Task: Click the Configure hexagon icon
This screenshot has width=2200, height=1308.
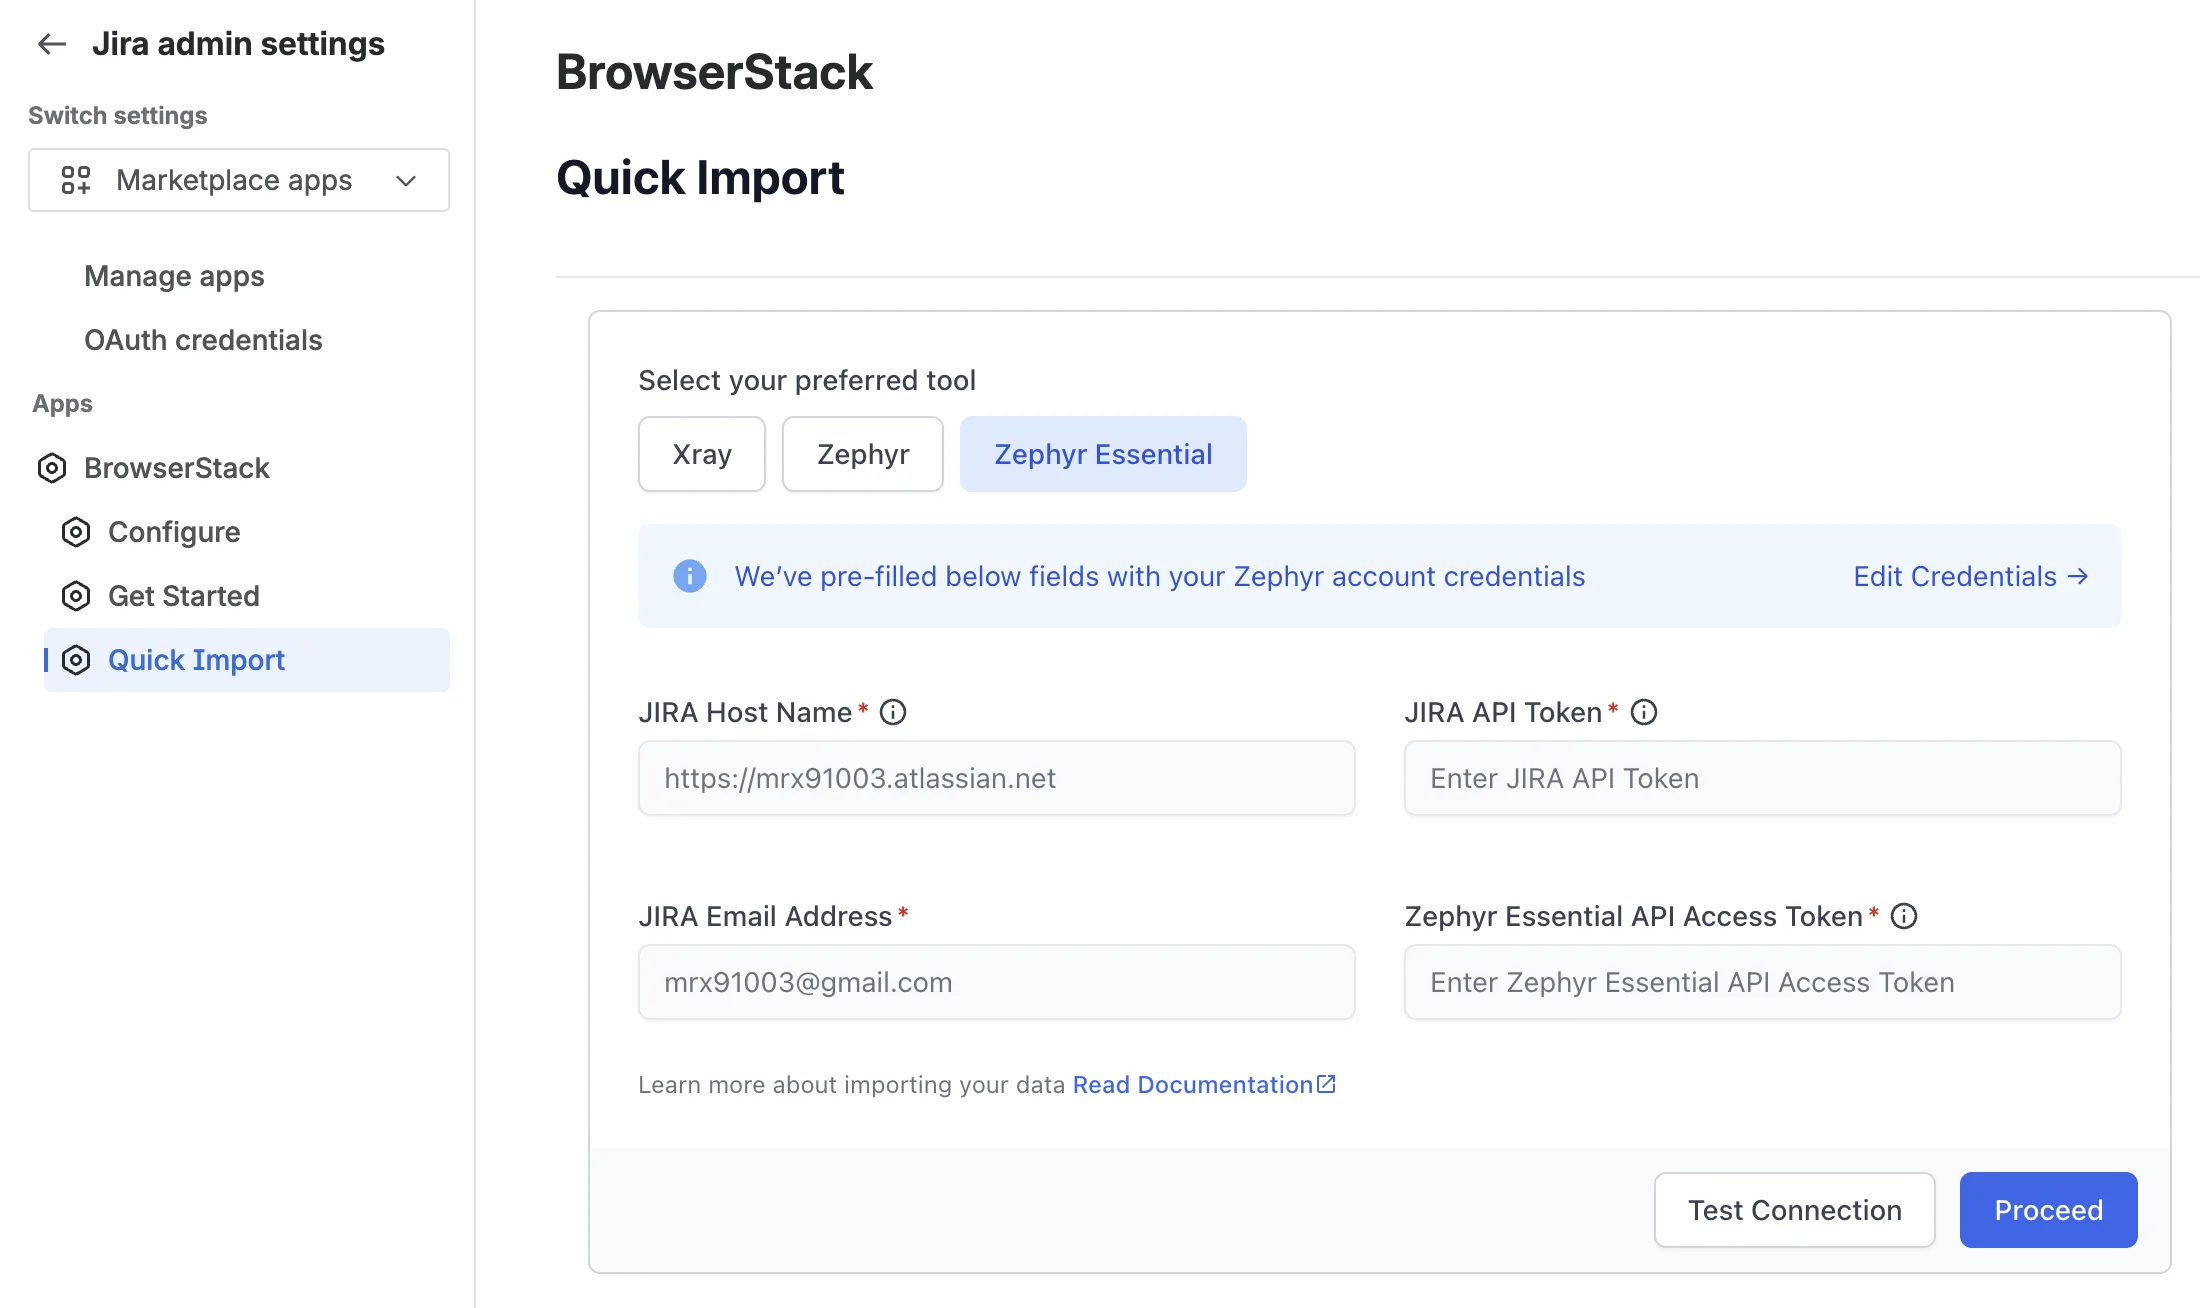Action: click(76, 532)
